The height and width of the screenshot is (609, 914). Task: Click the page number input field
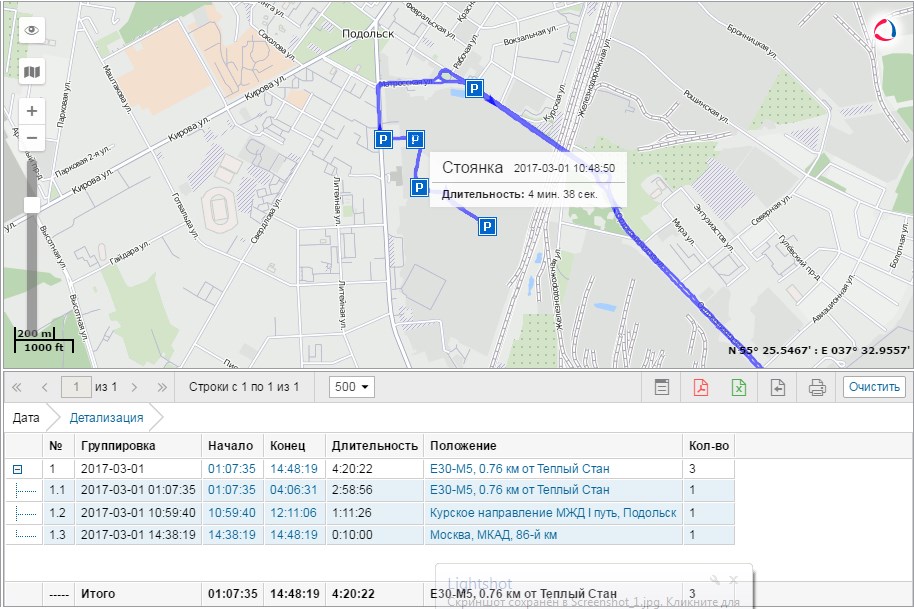[x=75, y=387]
